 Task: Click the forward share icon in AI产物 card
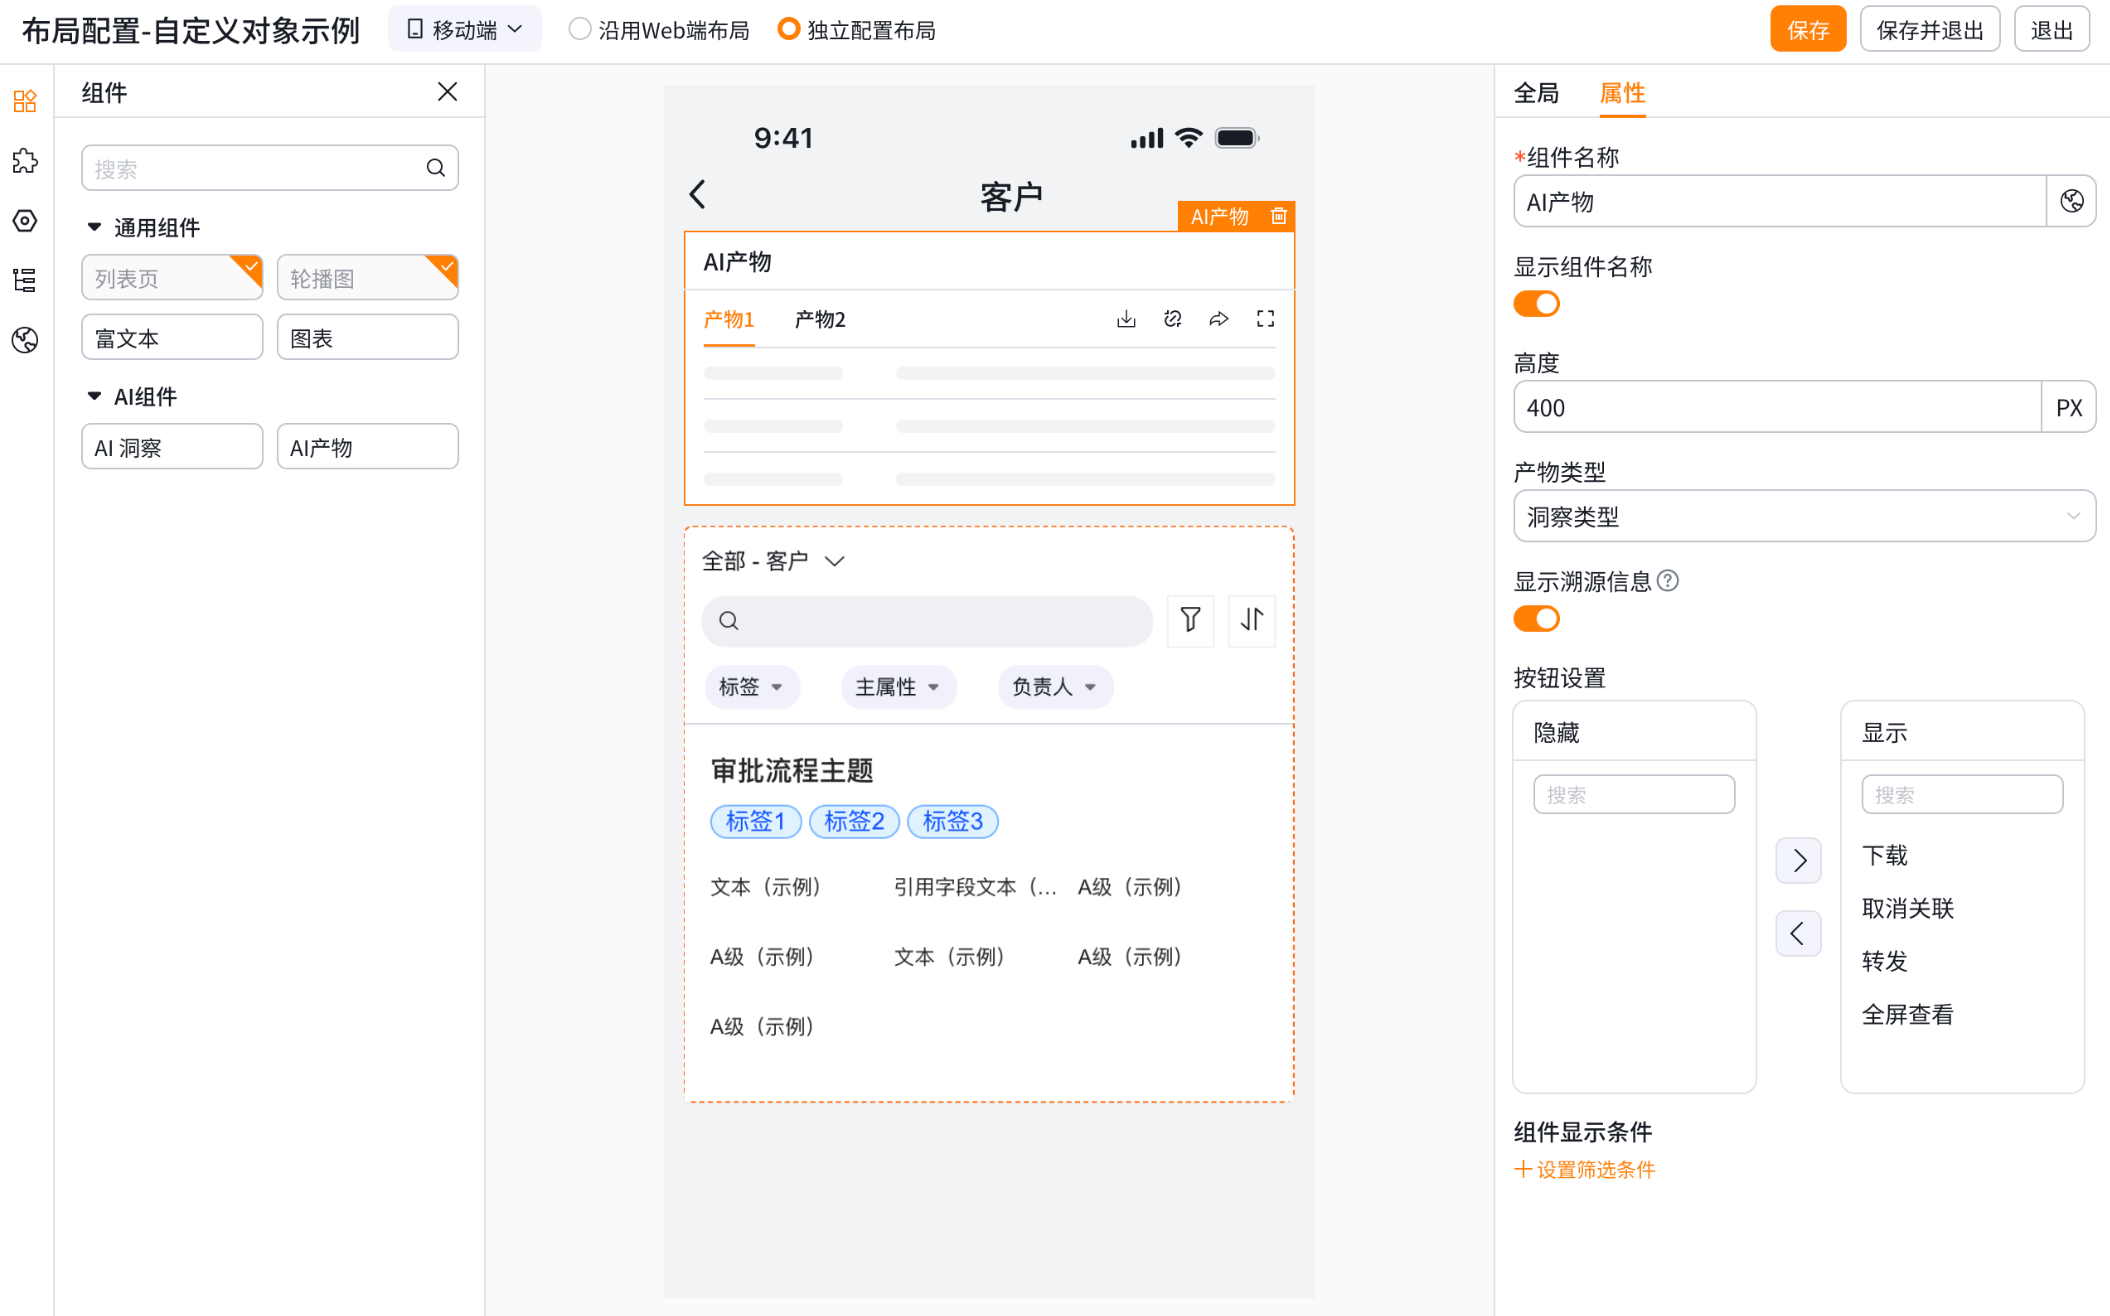click(x=1219, y=319)
